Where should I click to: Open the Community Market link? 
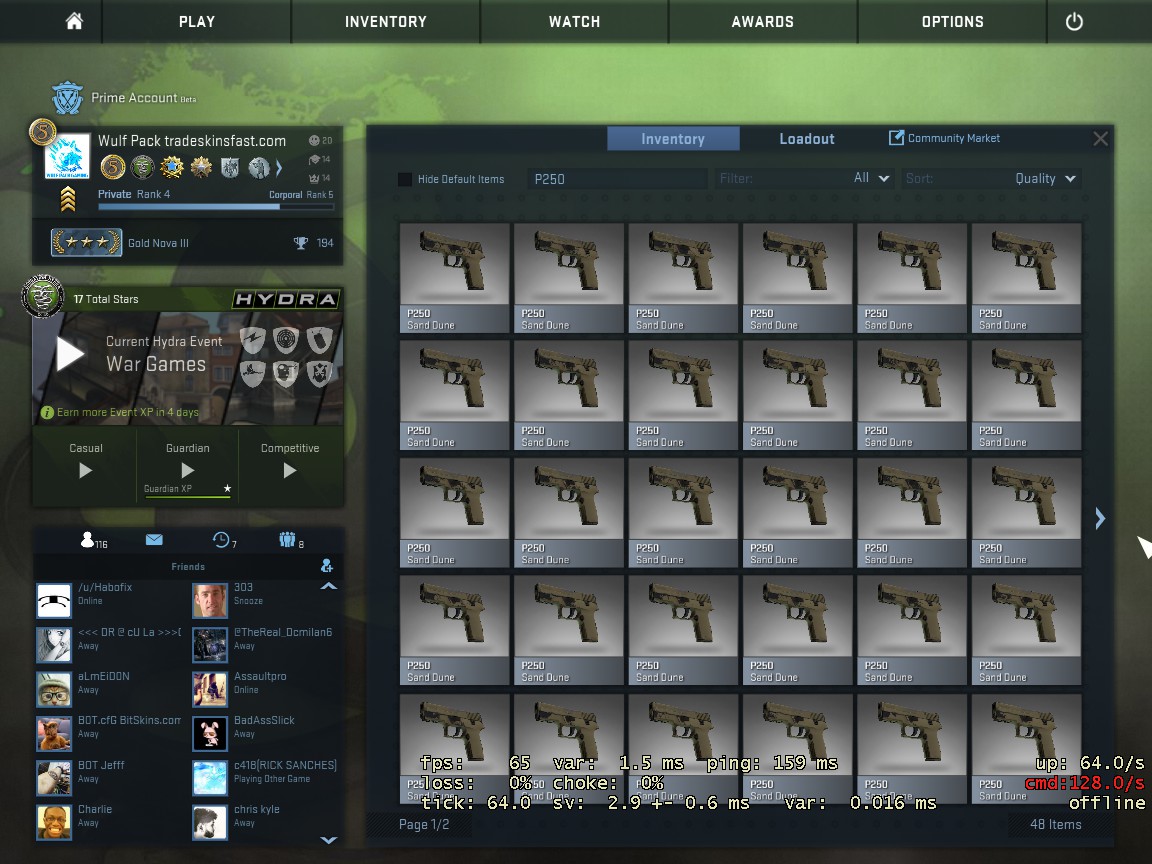tap(945, 138)
